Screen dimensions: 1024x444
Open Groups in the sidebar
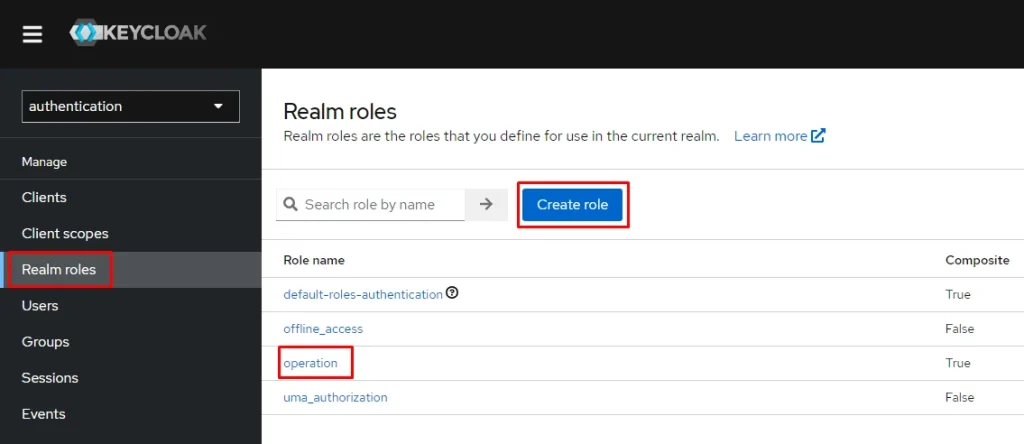45,341
